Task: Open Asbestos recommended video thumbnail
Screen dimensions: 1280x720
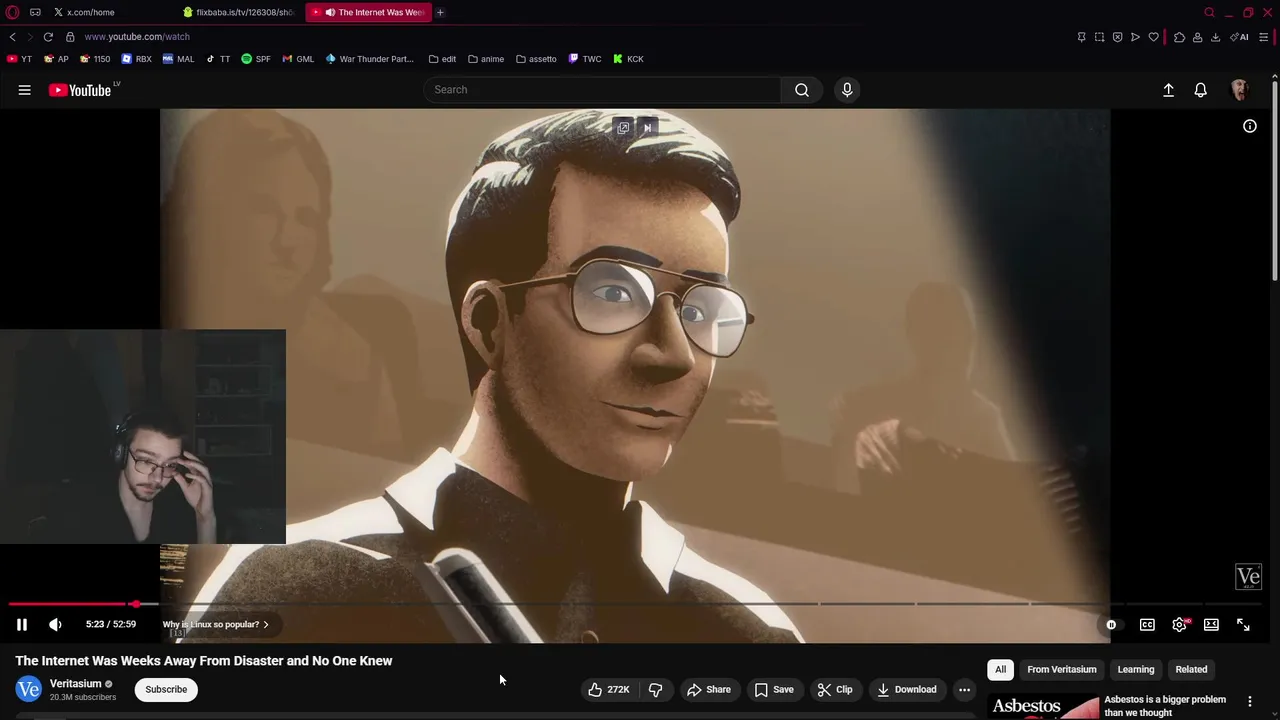Action: (1043, 706)
